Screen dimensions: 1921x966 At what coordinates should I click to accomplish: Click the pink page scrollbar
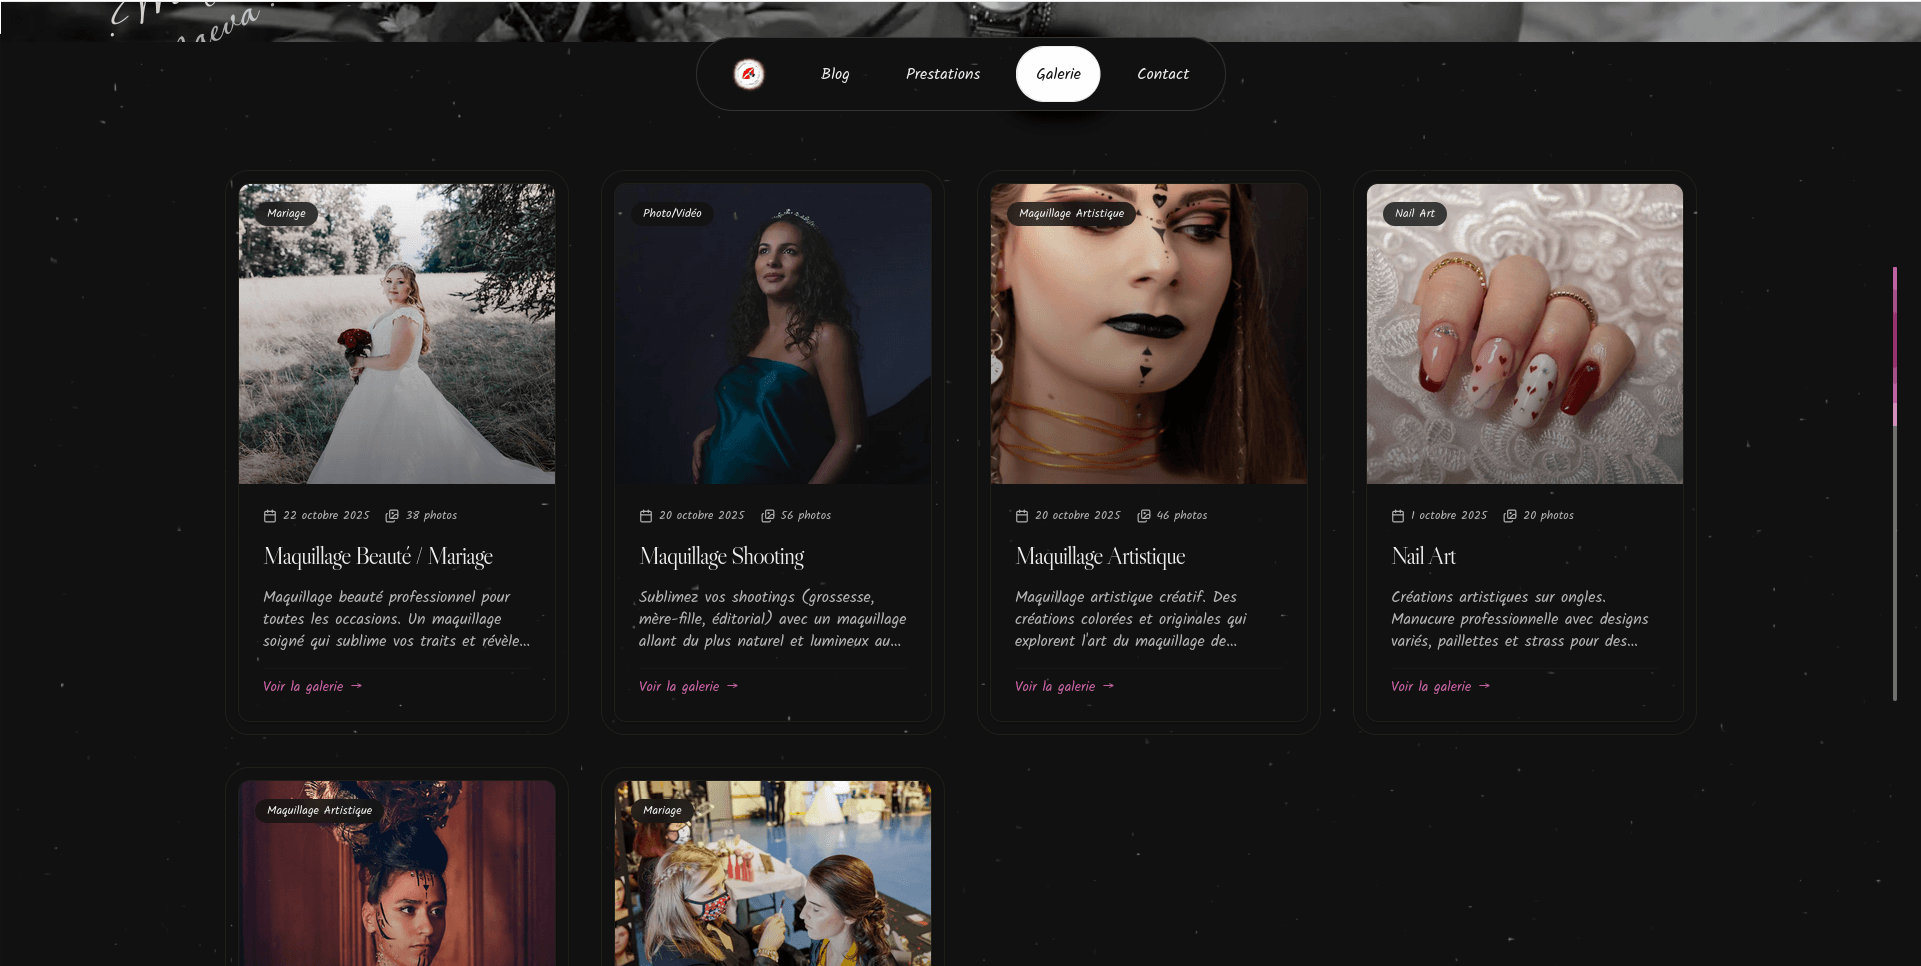1894,345
